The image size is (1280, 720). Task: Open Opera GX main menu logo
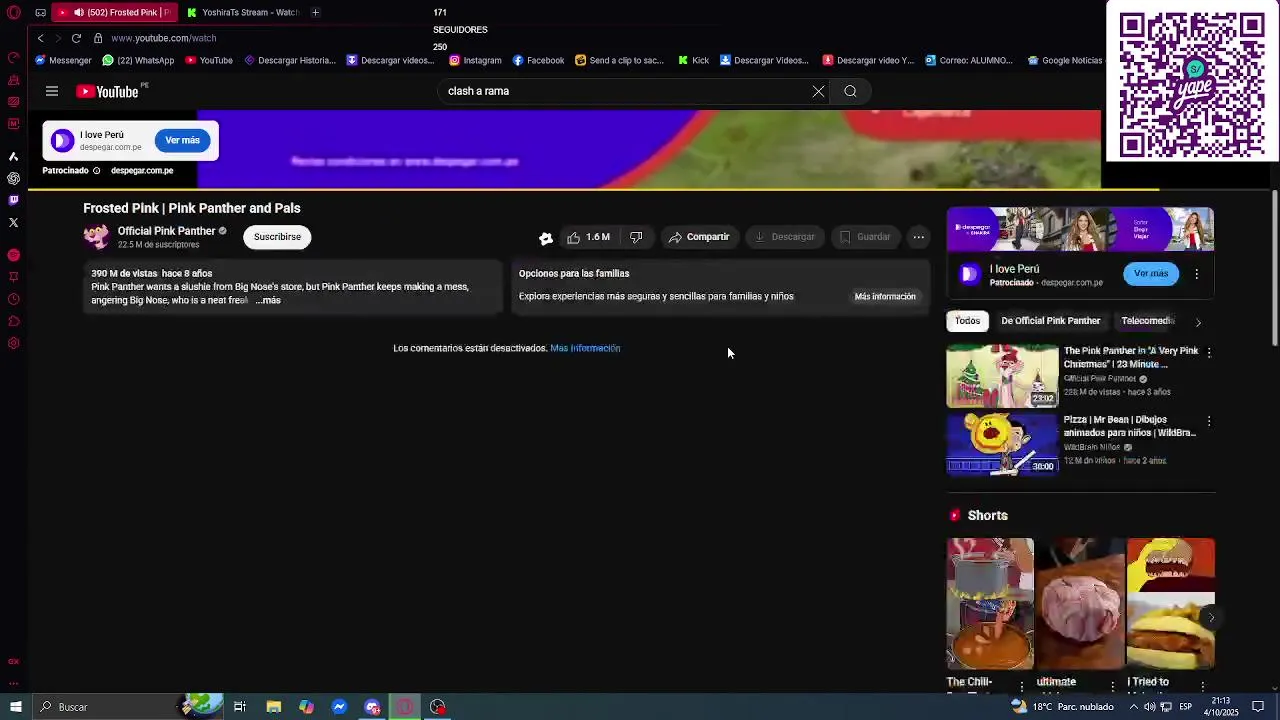tap(13, 13)
